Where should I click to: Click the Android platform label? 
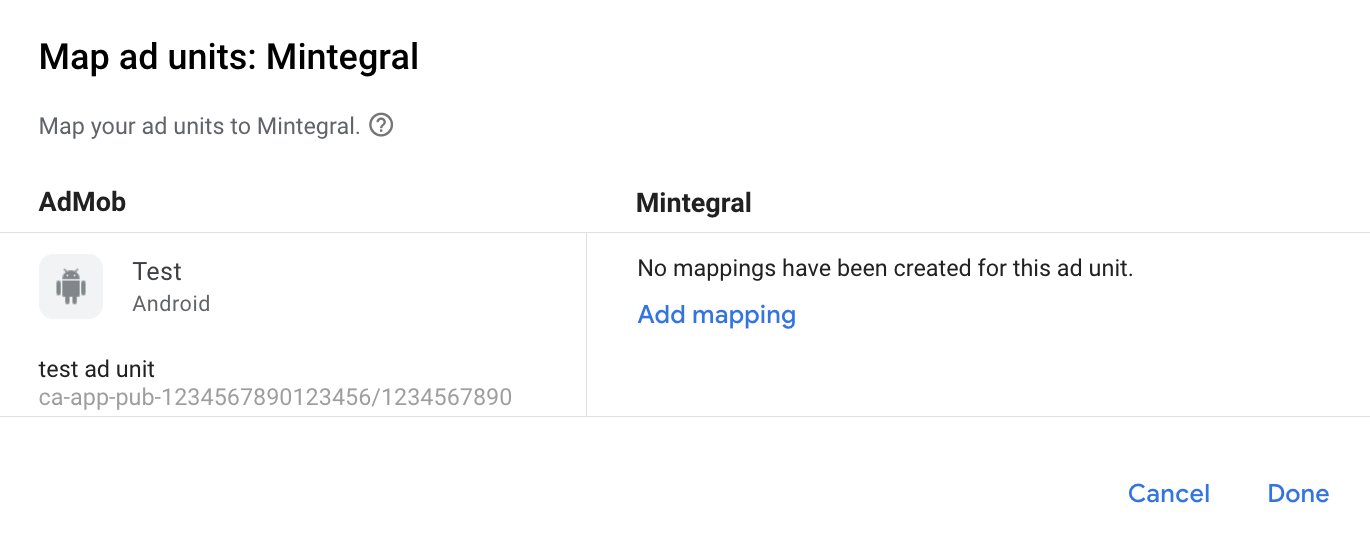[x=171, y=304]
